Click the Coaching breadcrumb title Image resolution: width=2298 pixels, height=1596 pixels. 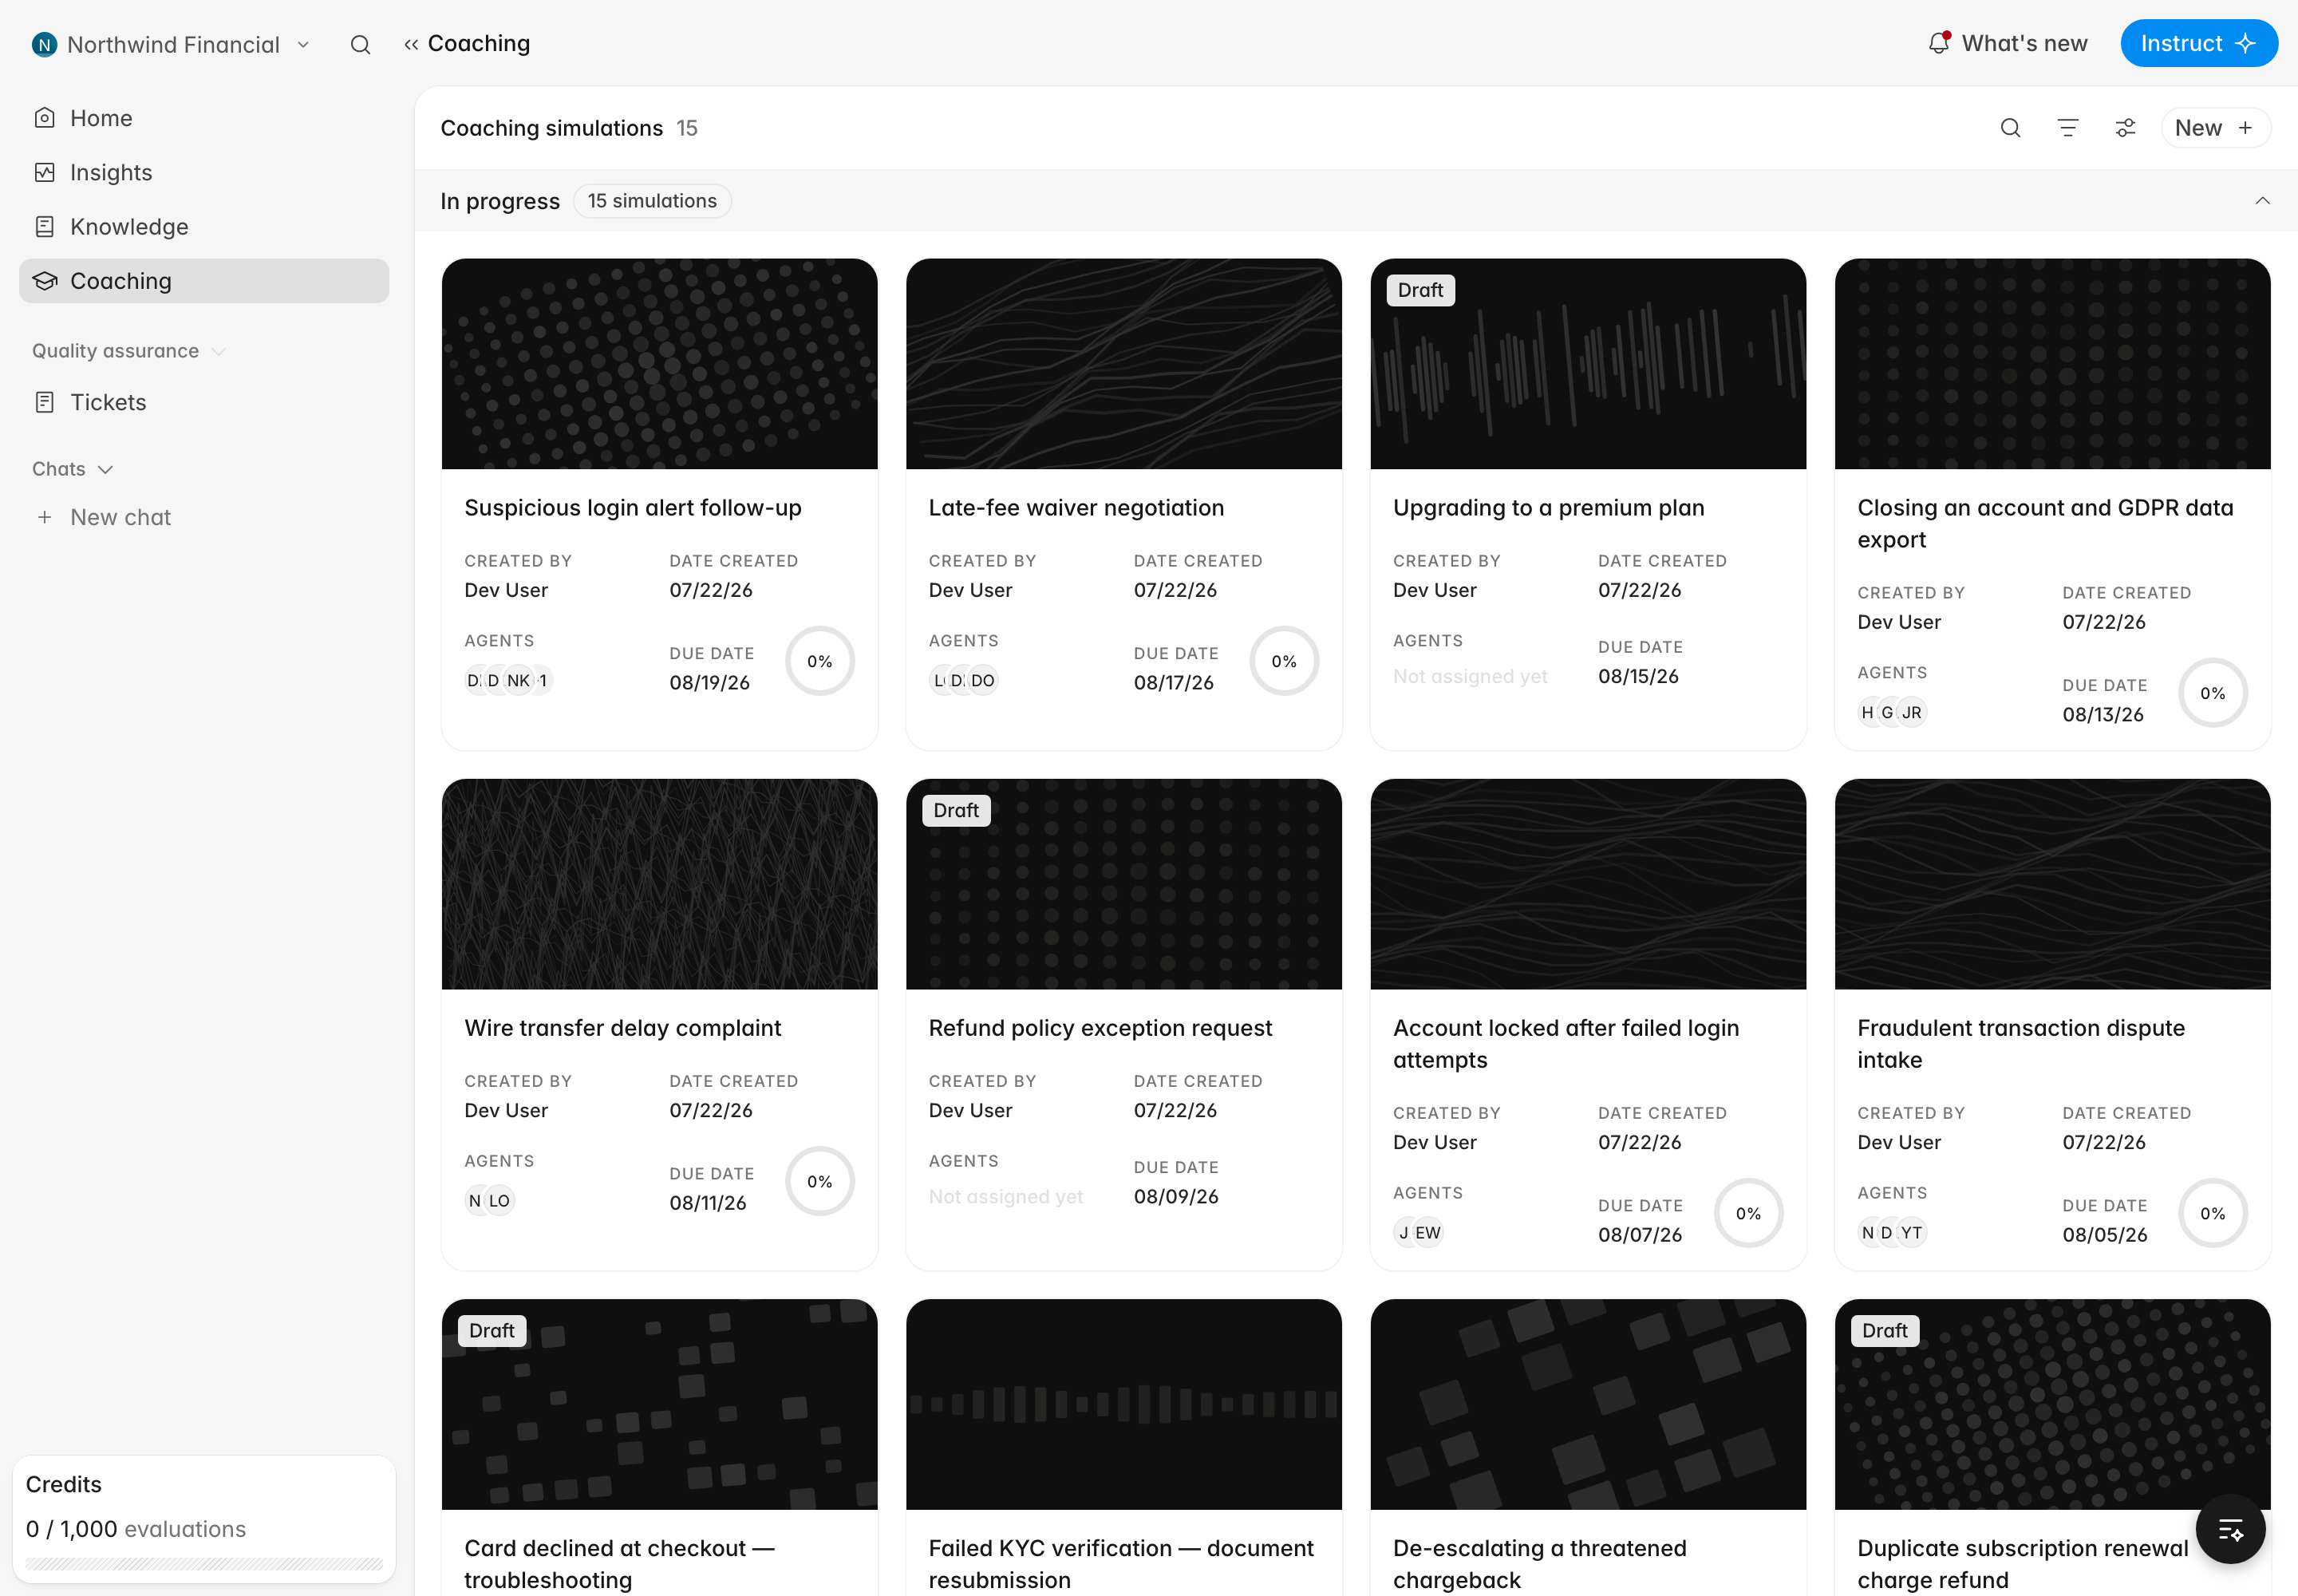point(479,43)
